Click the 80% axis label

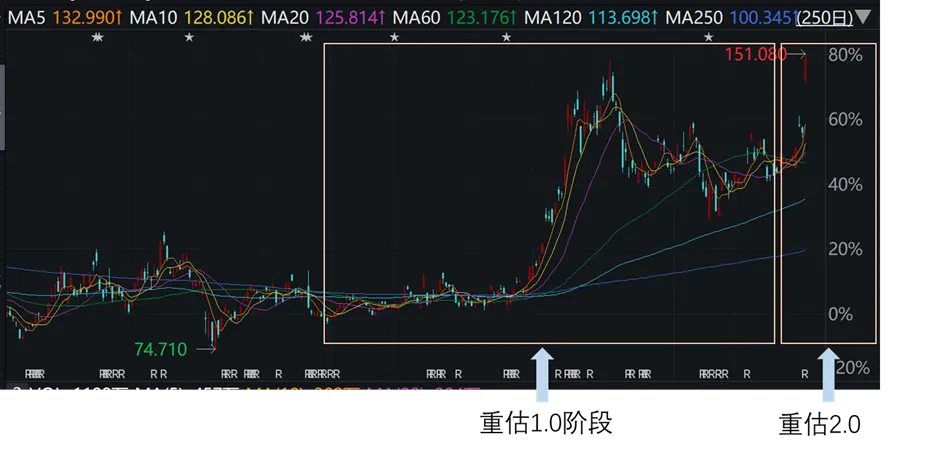click(x=846, y=55)
